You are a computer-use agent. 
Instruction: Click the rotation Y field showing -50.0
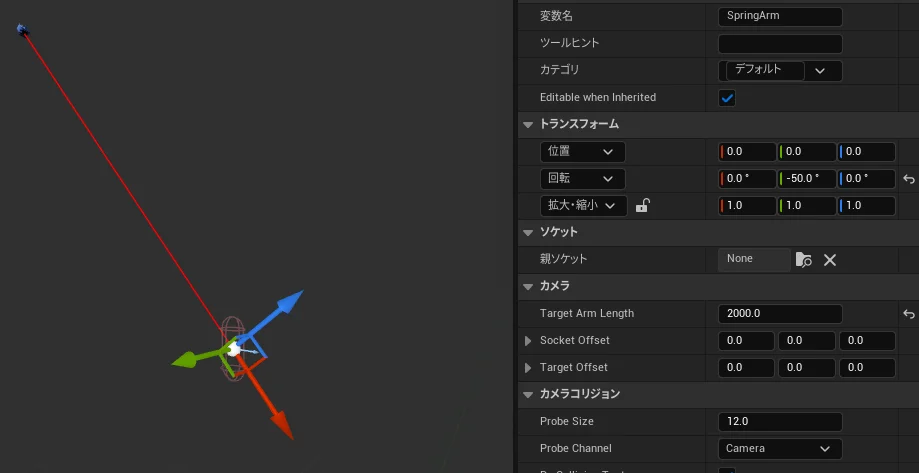click(806, 179)
